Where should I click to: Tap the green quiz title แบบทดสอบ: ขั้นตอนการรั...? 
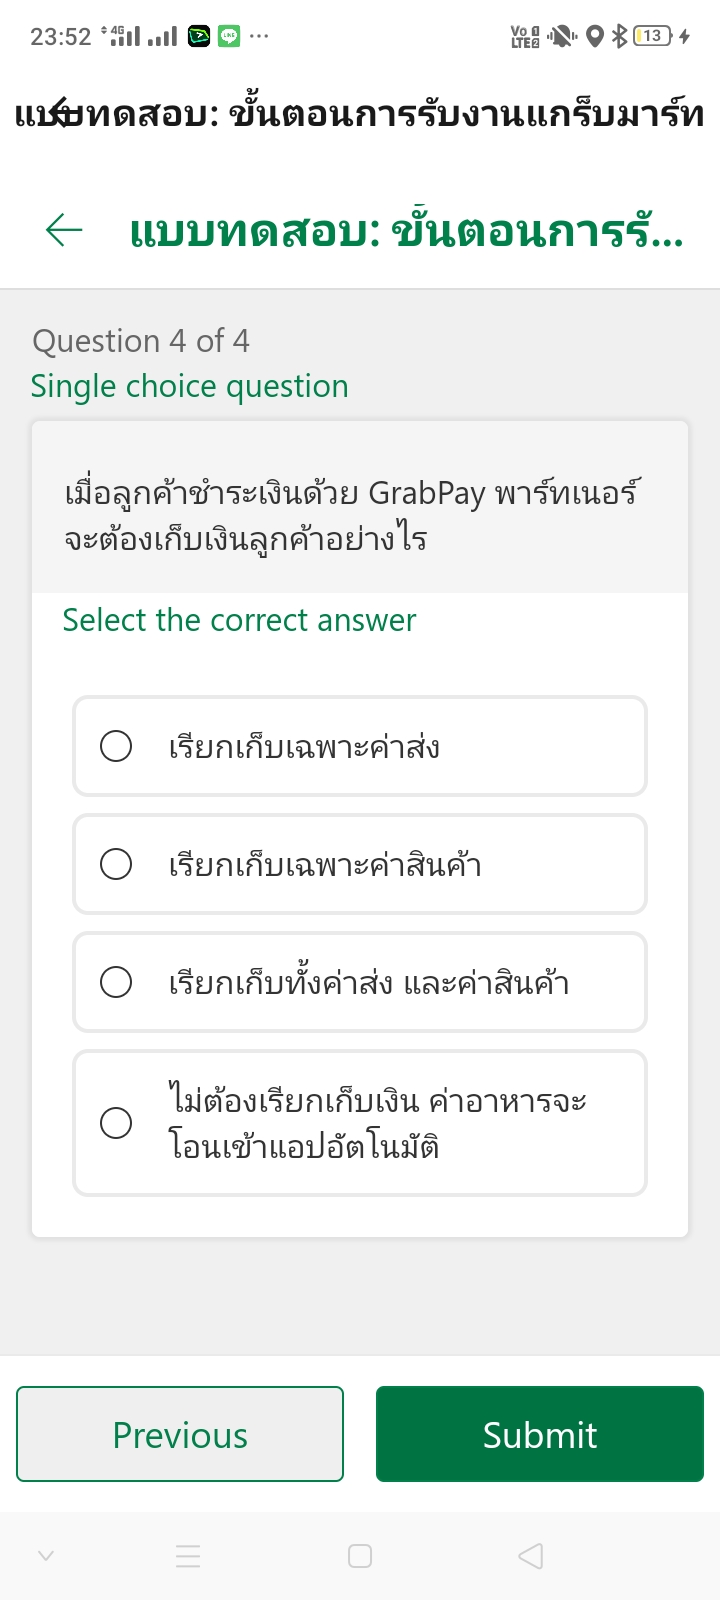click(x=406, y=232)
